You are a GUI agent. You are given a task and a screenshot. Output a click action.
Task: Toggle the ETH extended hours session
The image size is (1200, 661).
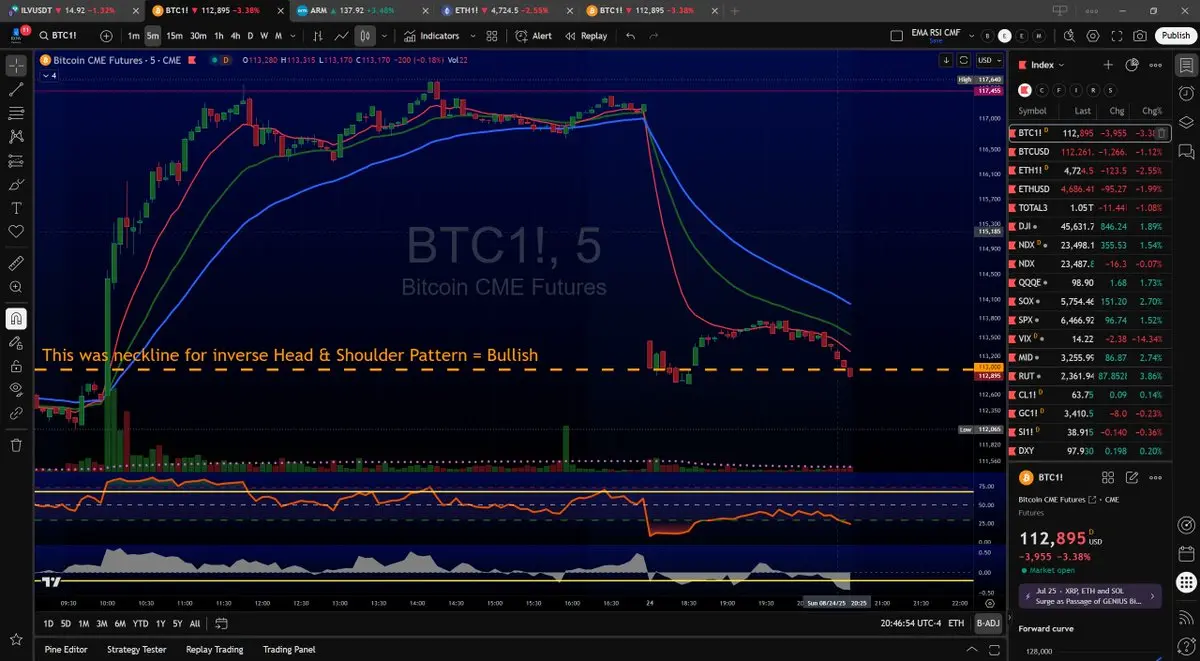coord(956,623)
